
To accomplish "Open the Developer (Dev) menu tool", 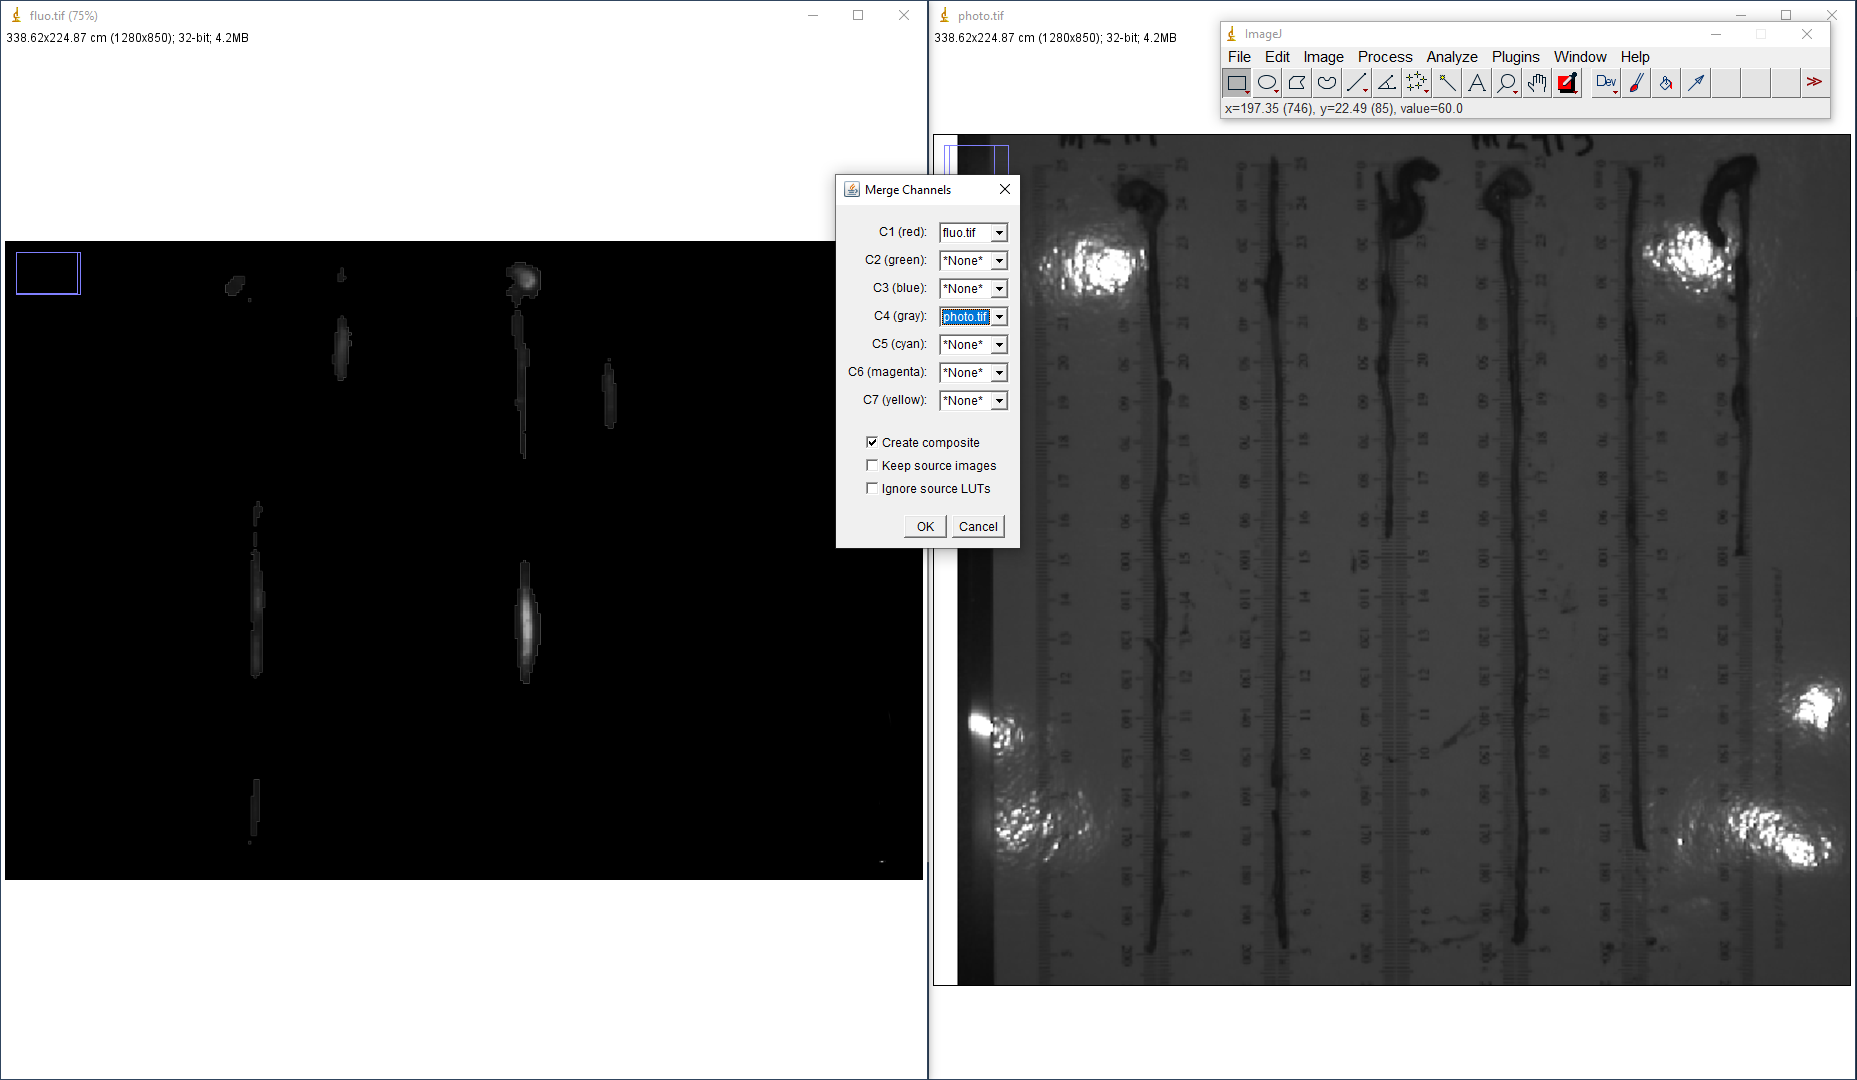I will point(1606,83).
